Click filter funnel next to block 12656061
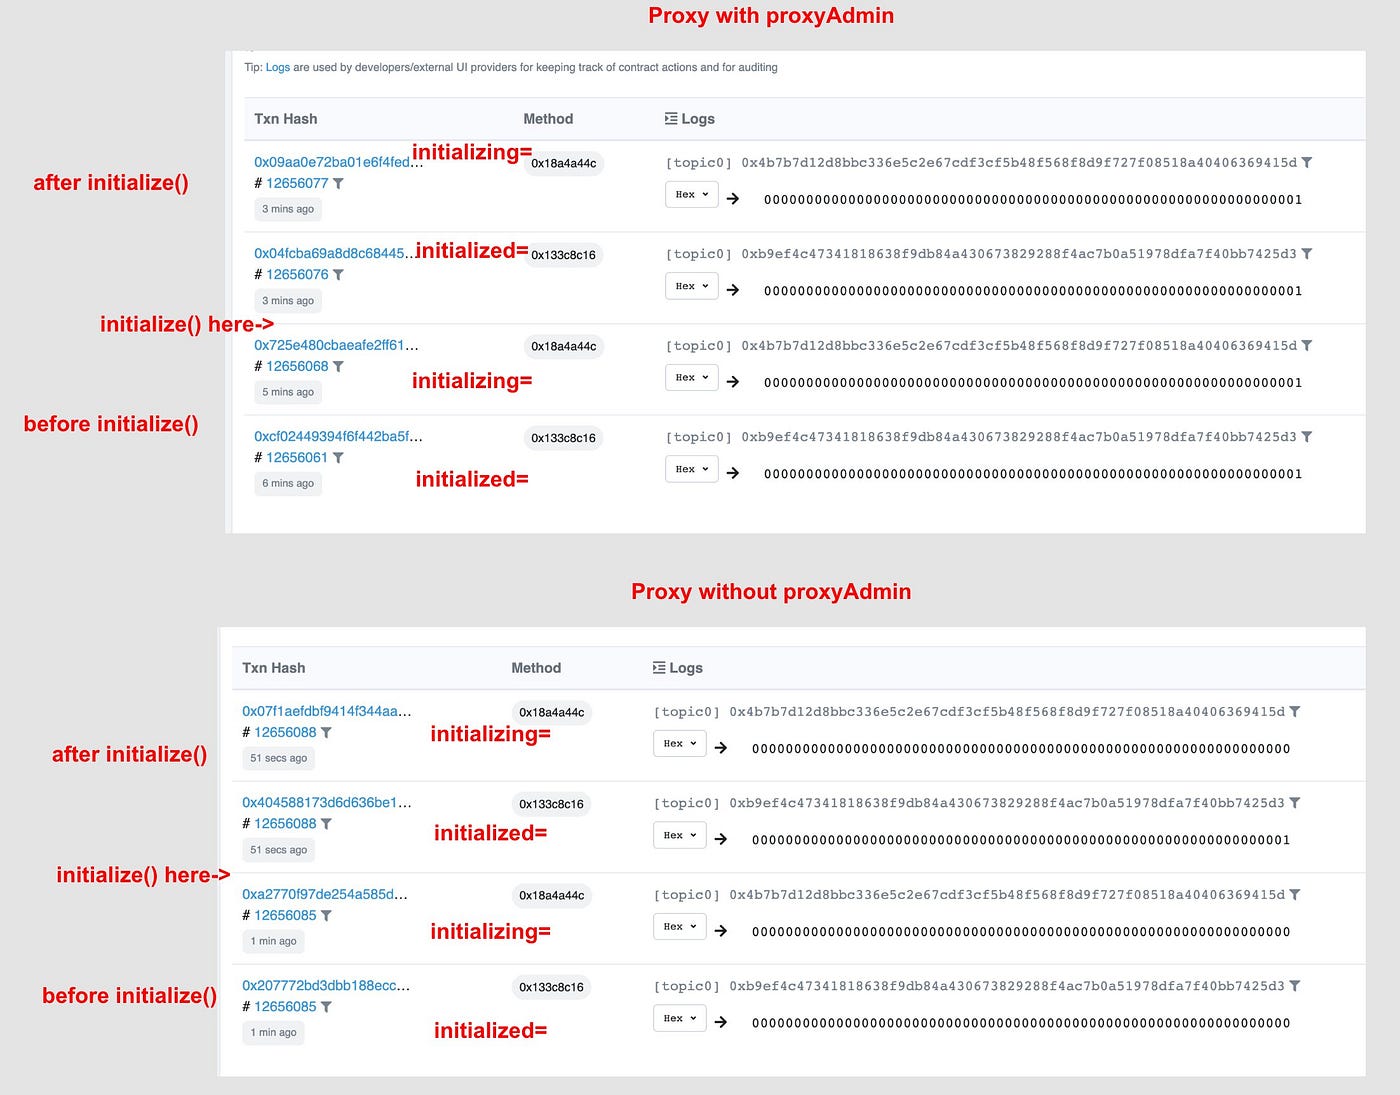 click(x=338, y=458)
